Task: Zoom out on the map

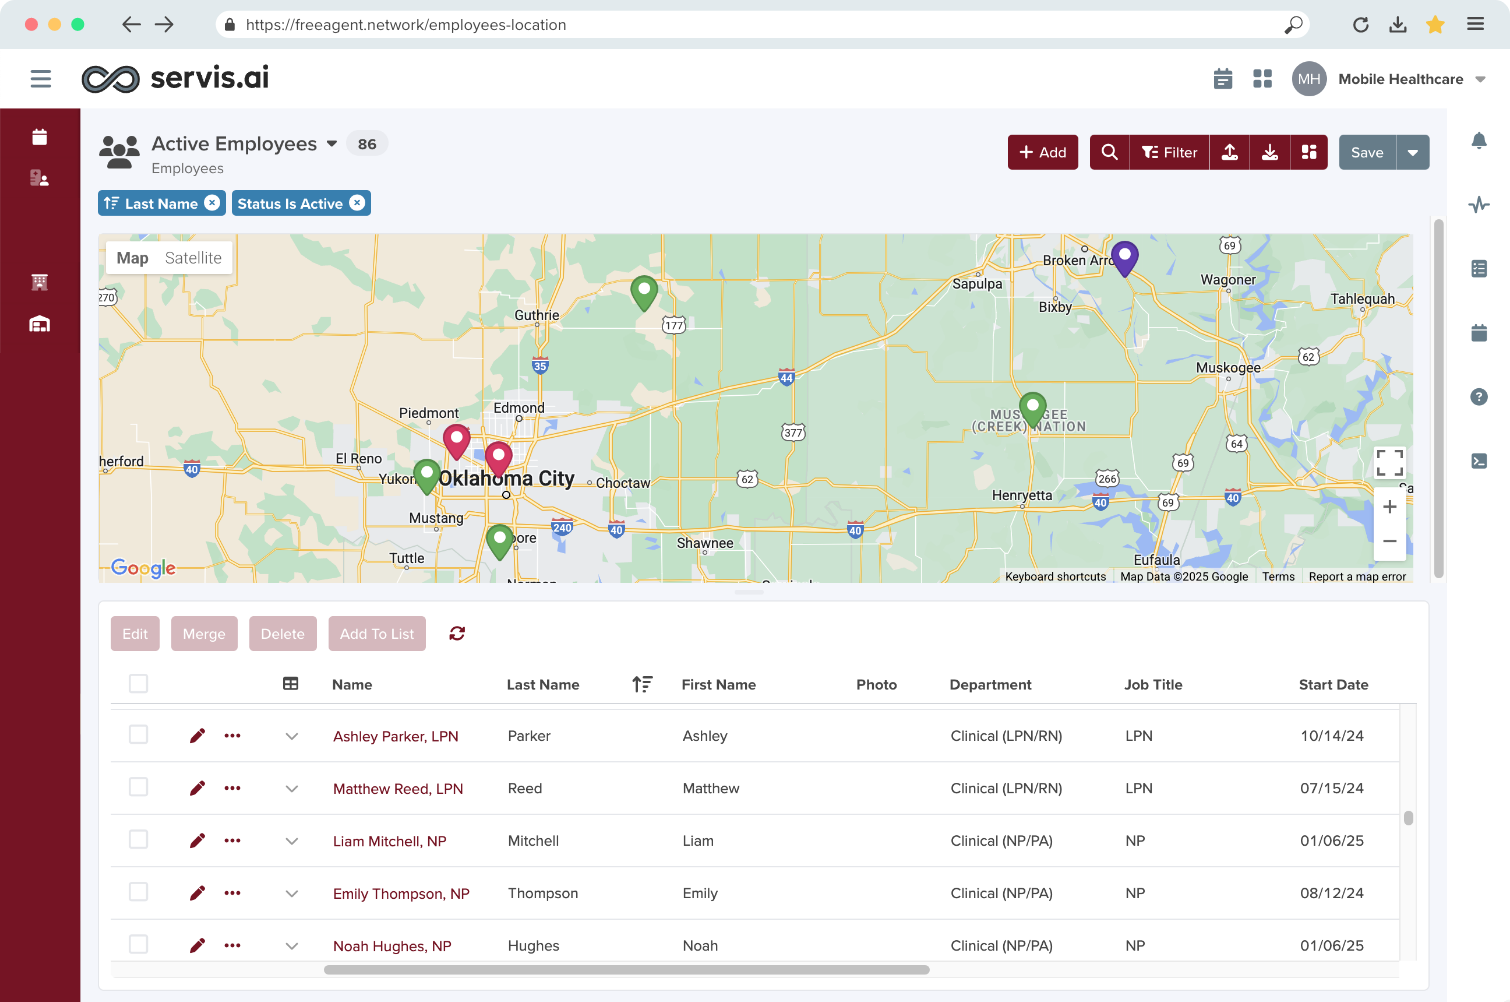Action: [x=1389, y=541]
